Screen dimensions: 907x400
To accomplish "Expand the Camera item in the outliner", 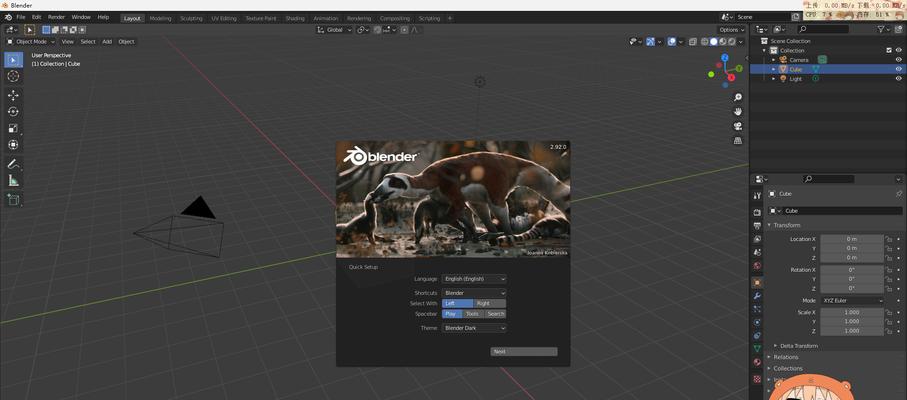I will [x=773, y=60].
